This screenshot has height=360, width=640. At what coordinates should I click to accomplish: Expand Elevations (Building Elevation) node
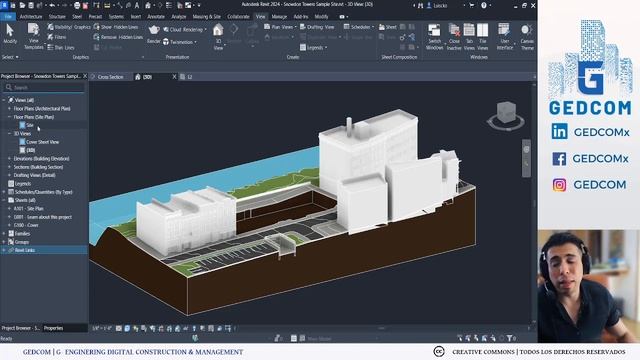coord(9,159)
